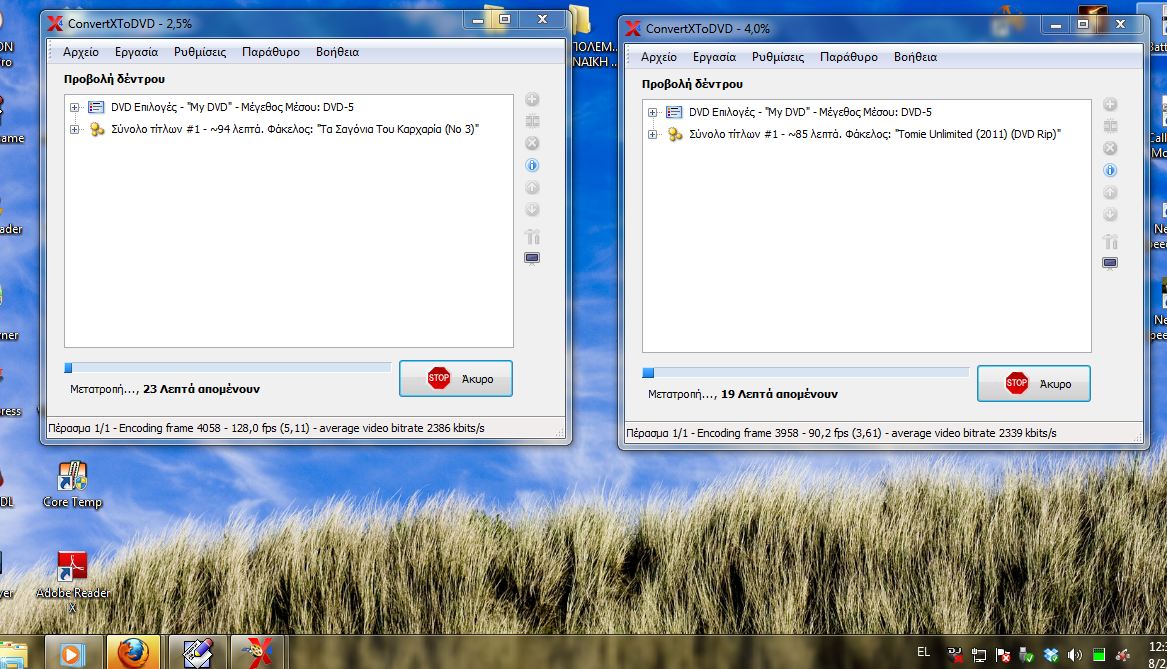This screenshot has width=1167, height=669.
Task: Click the media player taskbar icon
Action: (71, 653)
